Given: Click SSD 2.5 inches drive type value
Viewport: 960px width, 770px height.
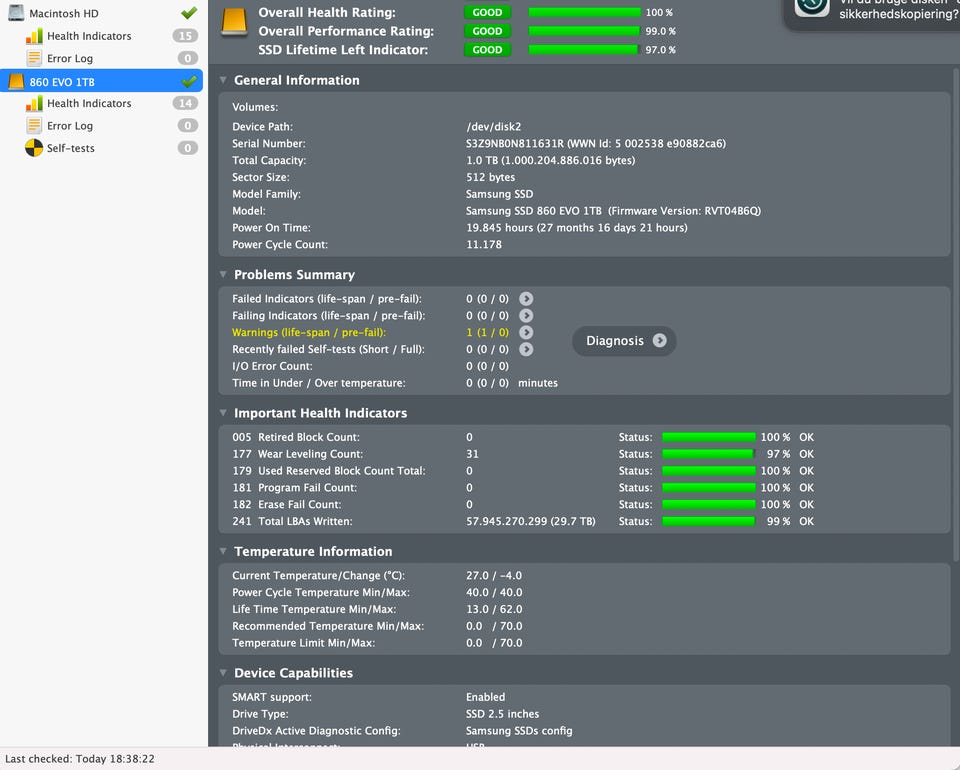Looking at the screenshot, I should coord(503,714).
